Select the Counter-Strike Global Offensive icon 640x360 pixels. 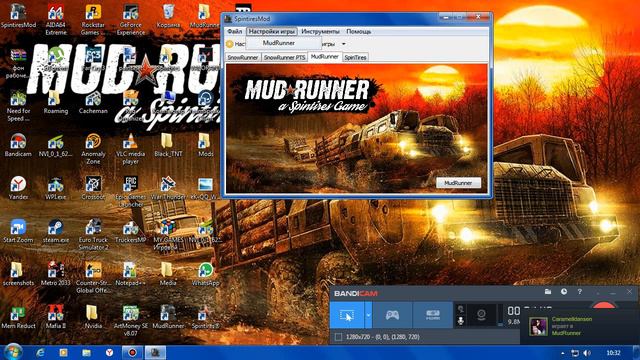point(93,278)
